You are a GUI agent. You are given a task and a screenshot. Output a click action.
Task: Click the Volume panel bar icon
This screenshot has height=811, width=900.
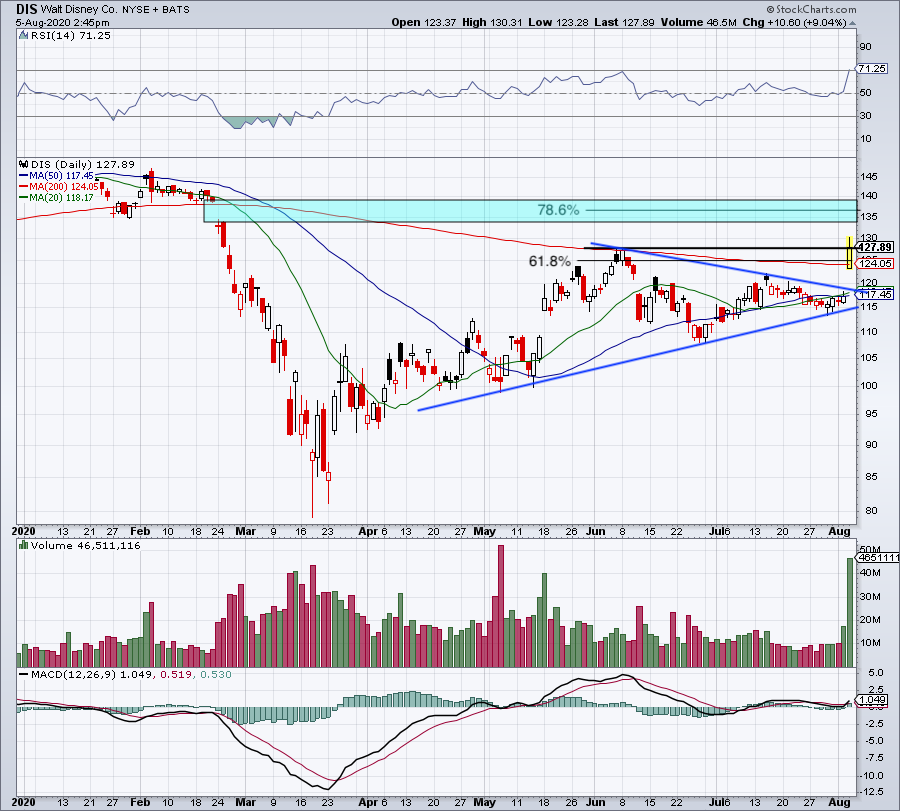(x=23, y=545)
